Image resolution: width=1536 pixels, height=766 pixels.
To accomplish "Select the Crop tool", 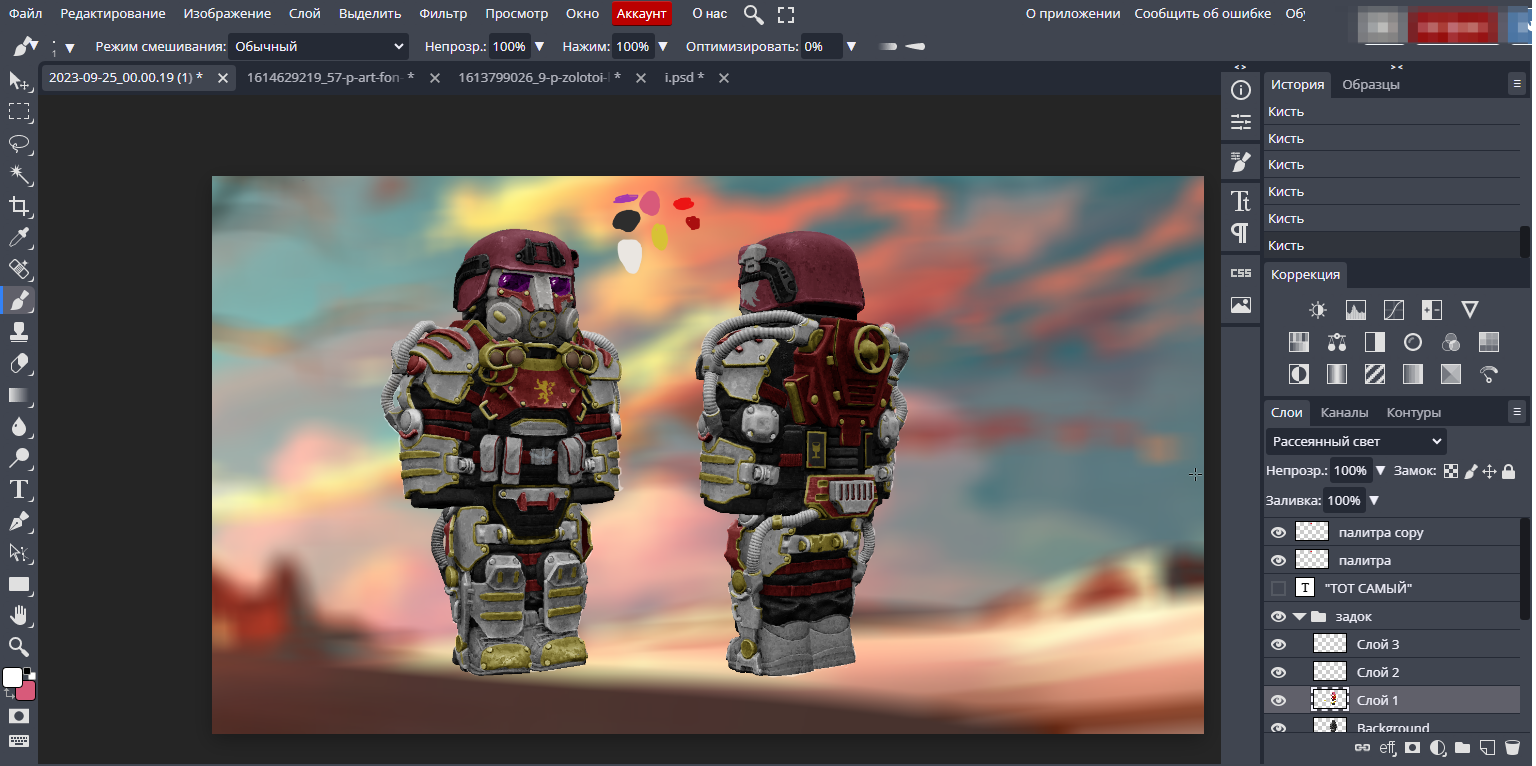I will point(19,206).
